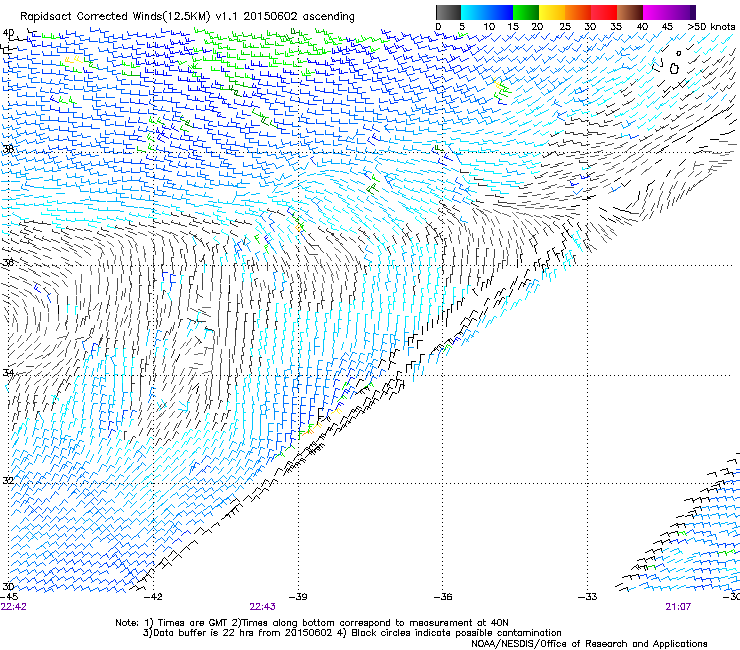Click the latitude label '32' at left
Screen dimensions: 740x650
[x=8, y=480]
